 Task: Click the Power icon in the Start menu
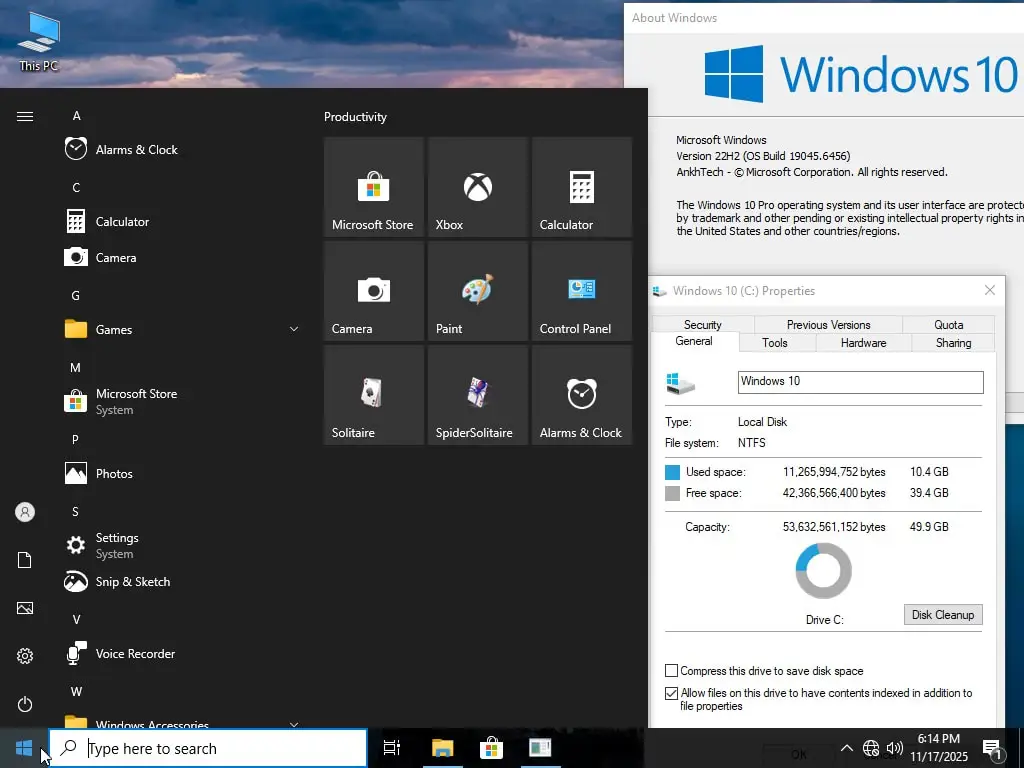(x=24, y=704)
